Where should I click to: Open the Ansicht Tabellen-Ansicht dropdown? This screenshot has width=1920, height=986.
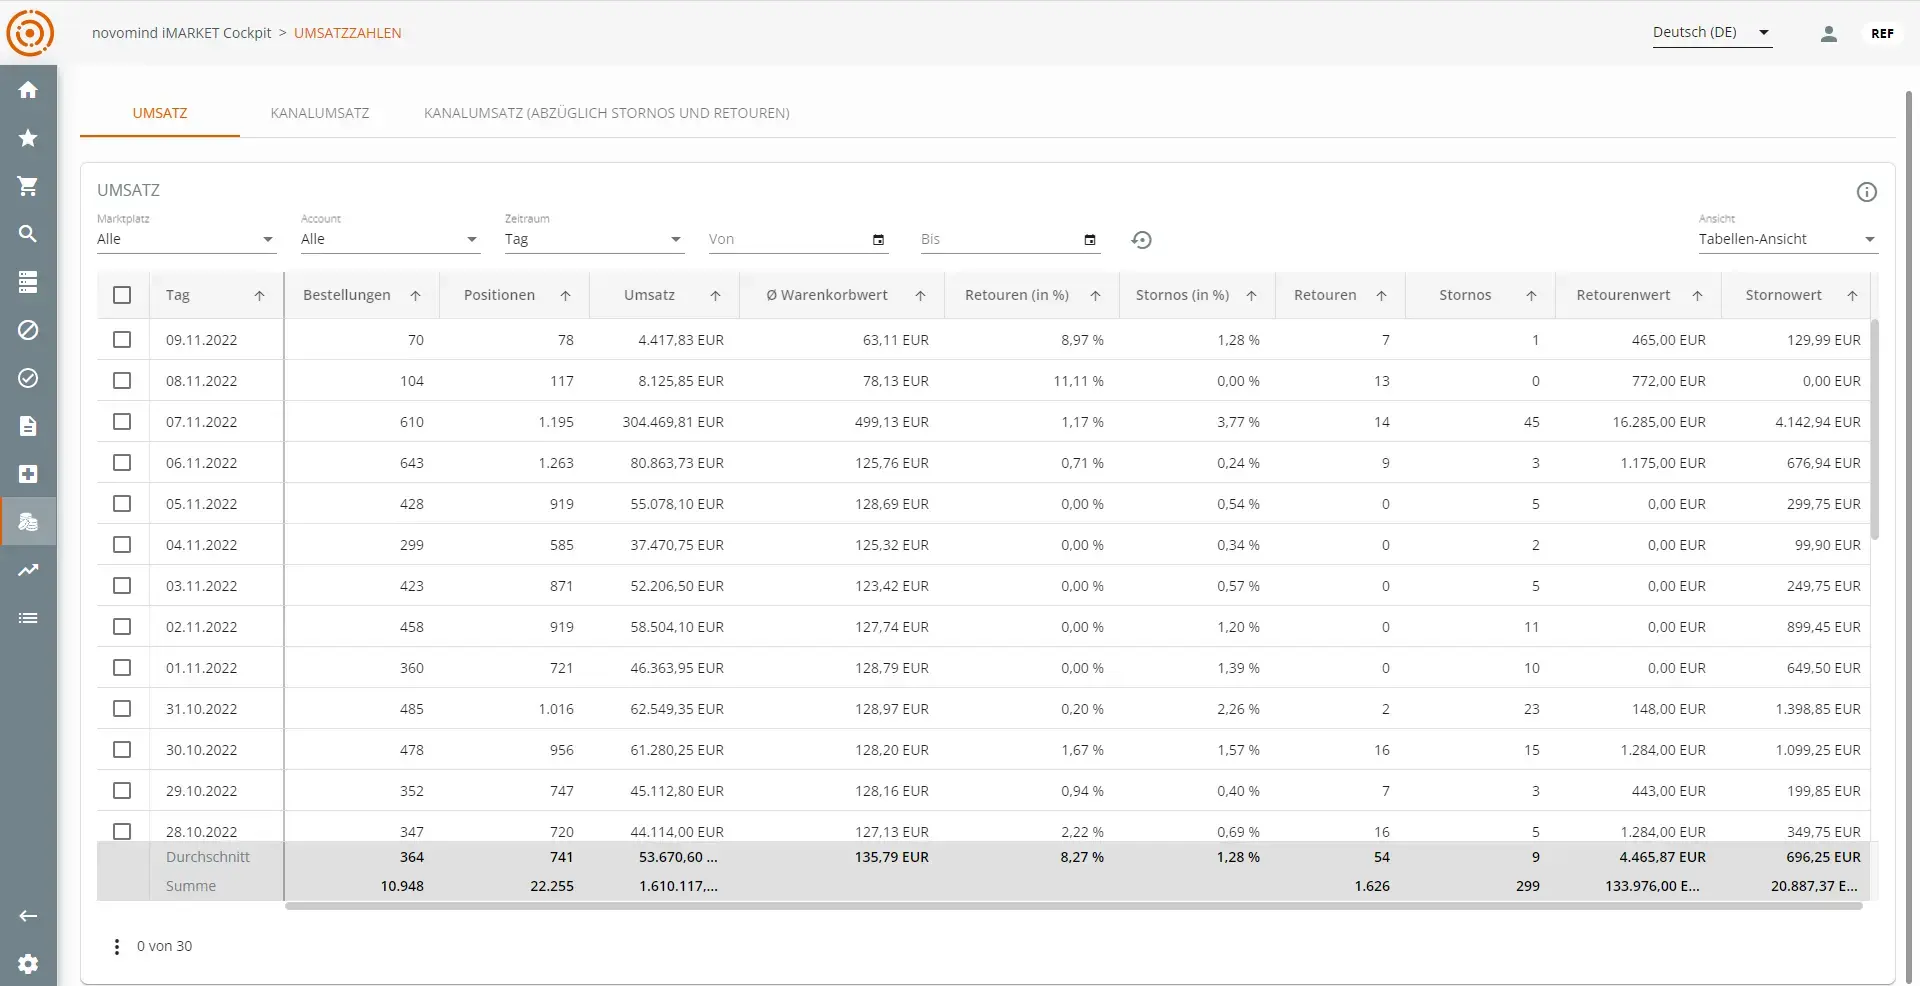(1787, 240)
